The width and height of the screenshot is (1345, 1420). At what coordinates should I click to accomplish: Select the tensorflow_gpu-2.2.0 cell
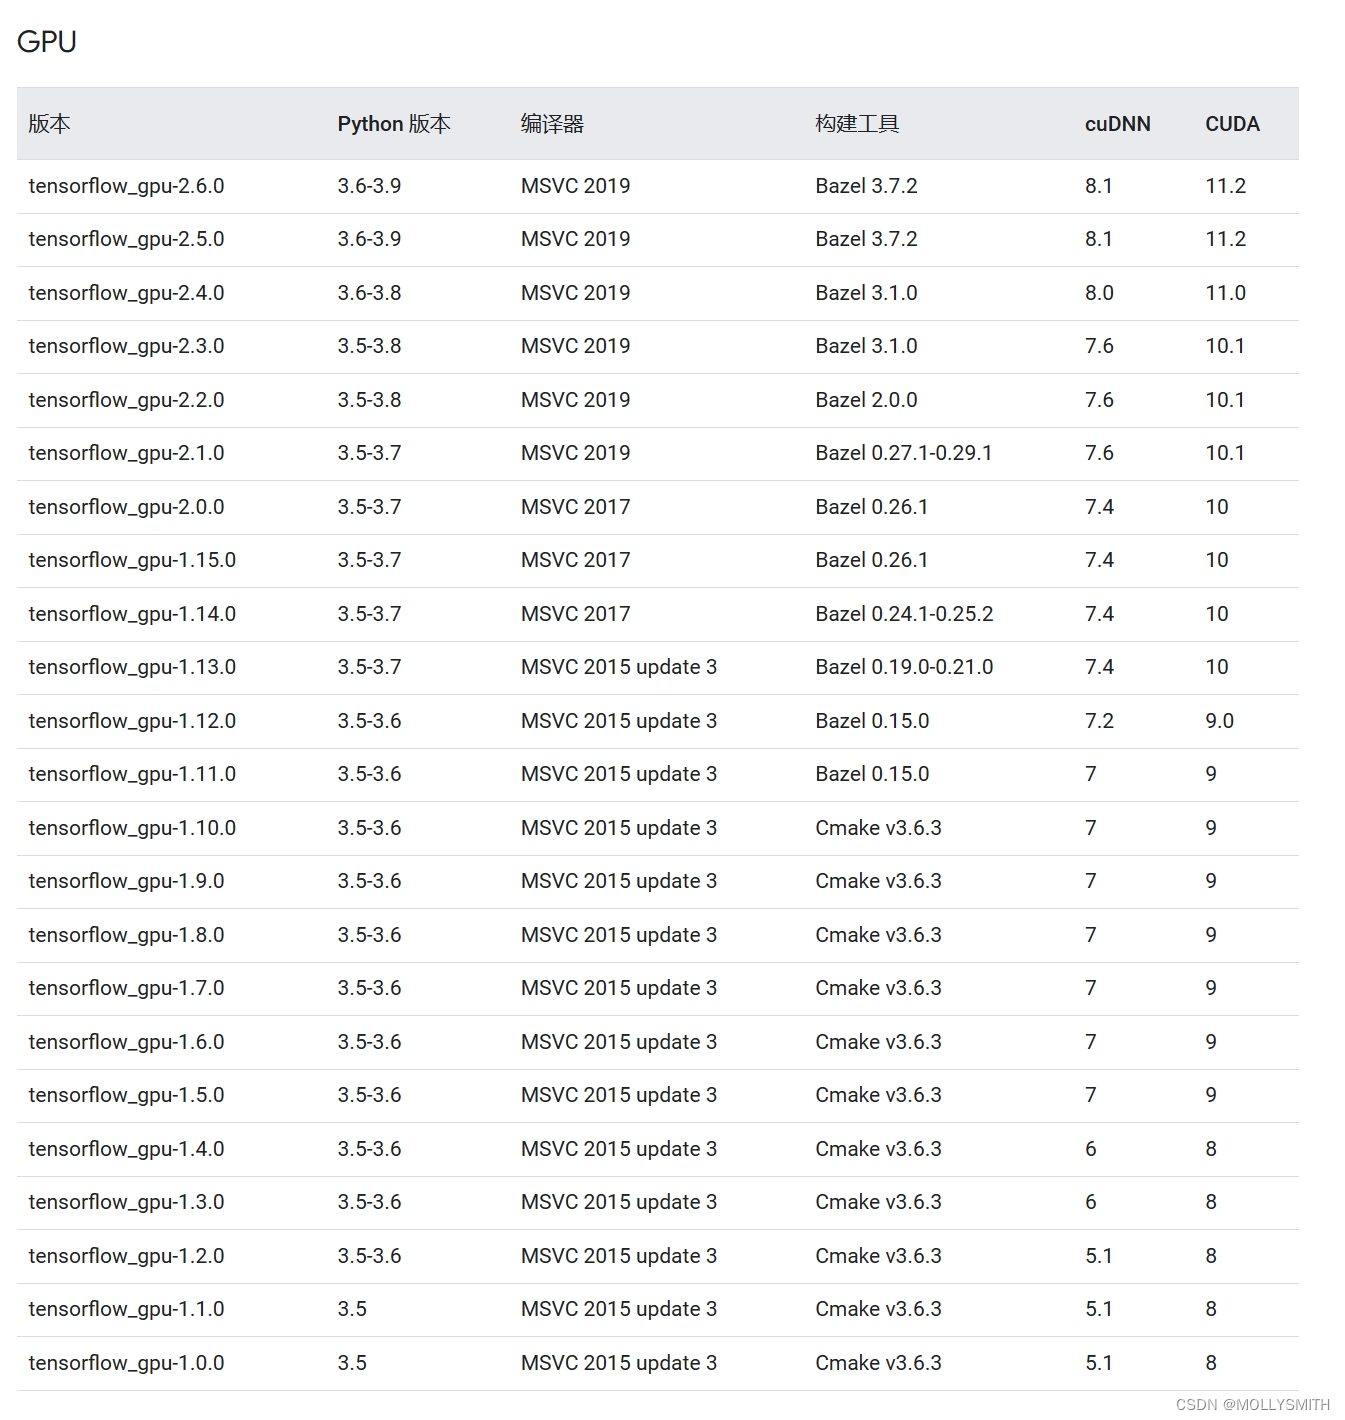126,400
